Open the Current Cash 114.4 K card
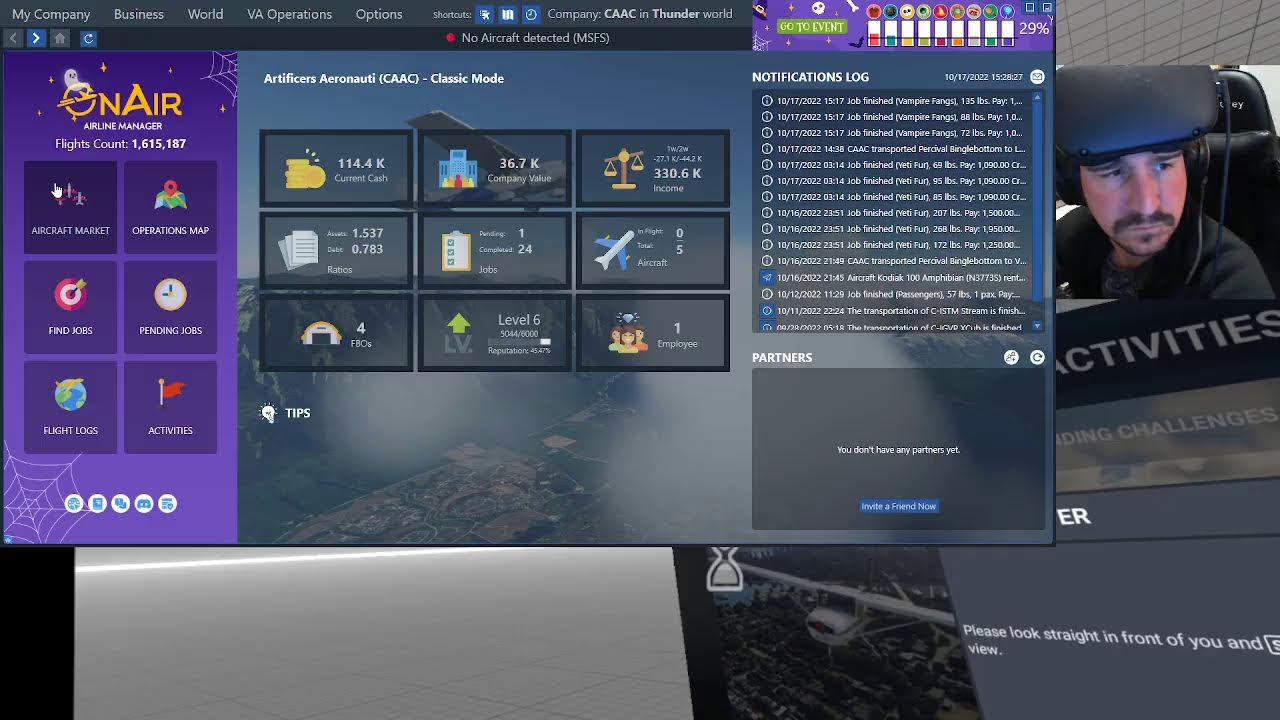The width and height of the screenshot is (1280, 720). click(336, 169)
